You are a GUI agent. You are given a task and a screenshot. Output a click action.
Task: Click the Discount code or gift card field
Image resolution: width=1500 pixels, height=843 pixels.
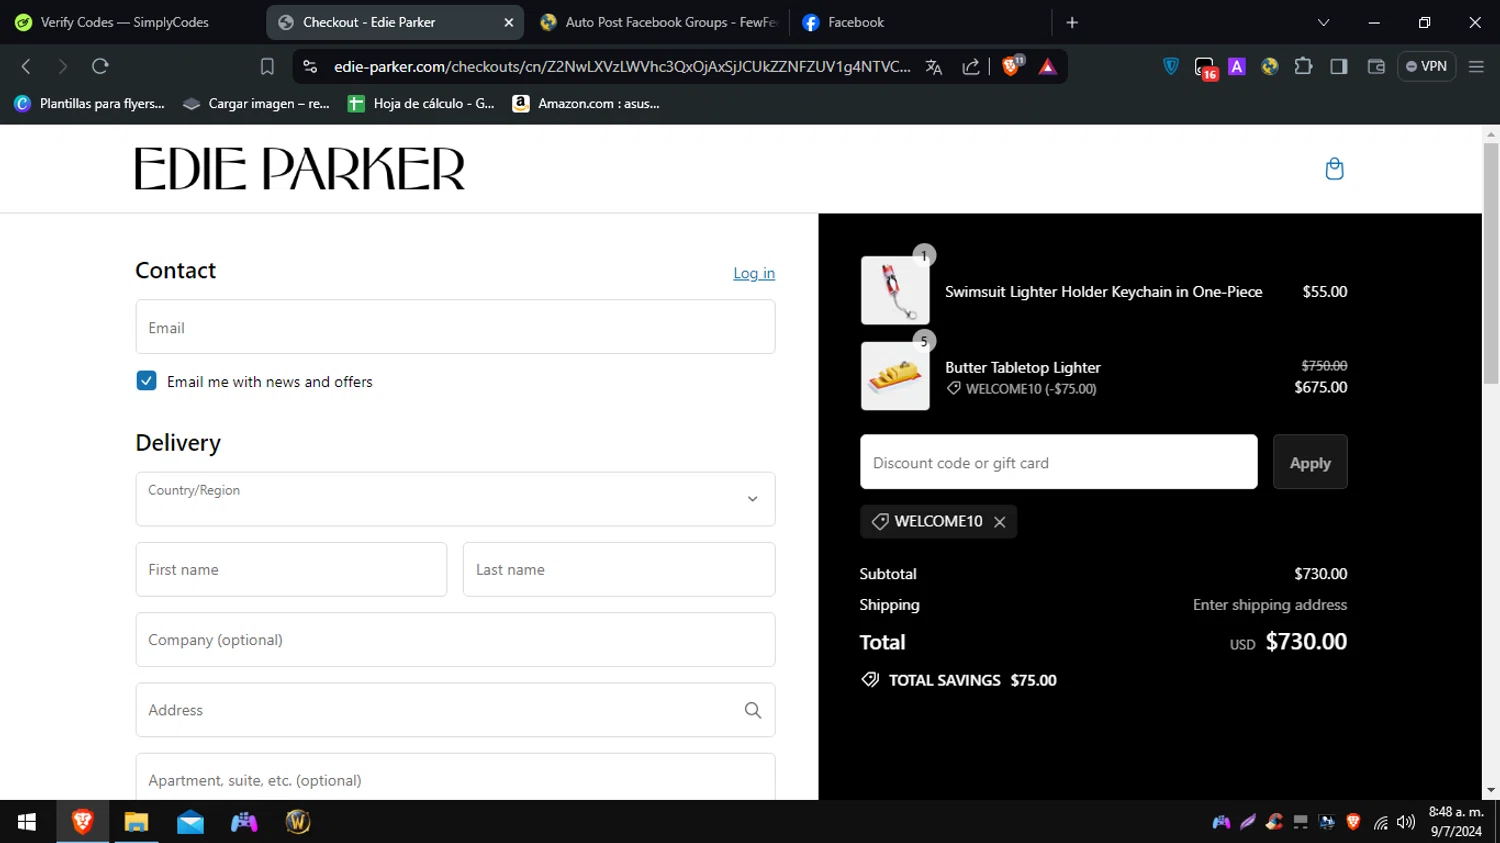pyautogui.click(x=1059, y=462)
